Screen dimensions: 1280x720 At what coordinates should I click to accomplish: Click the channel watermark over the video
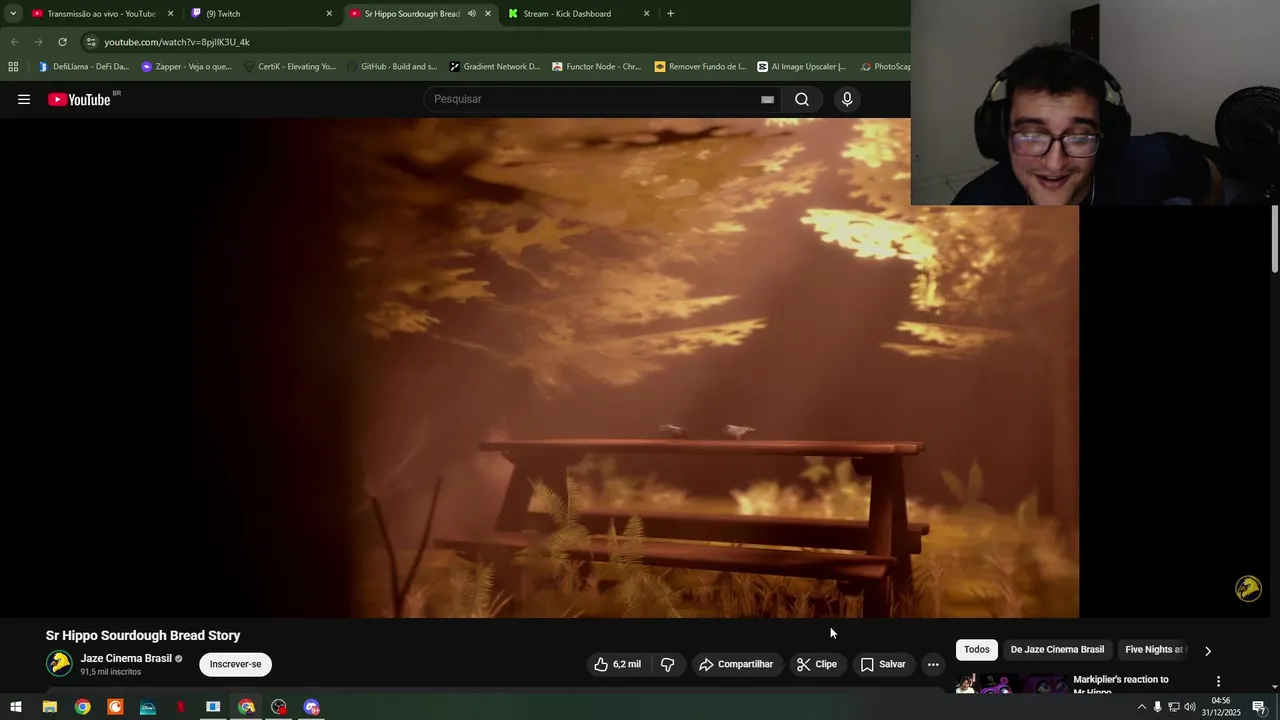click(x=1248, y=588)
